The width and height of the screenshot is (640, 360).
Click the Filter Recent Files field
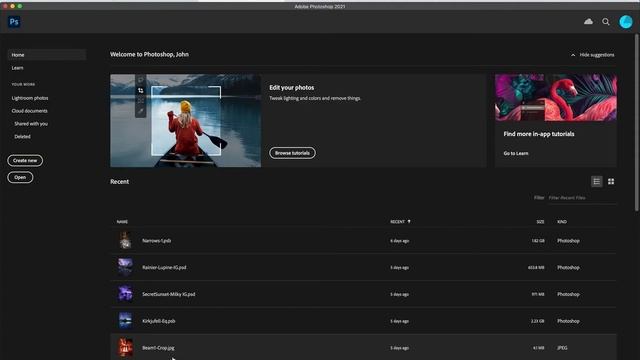(582, 198)
